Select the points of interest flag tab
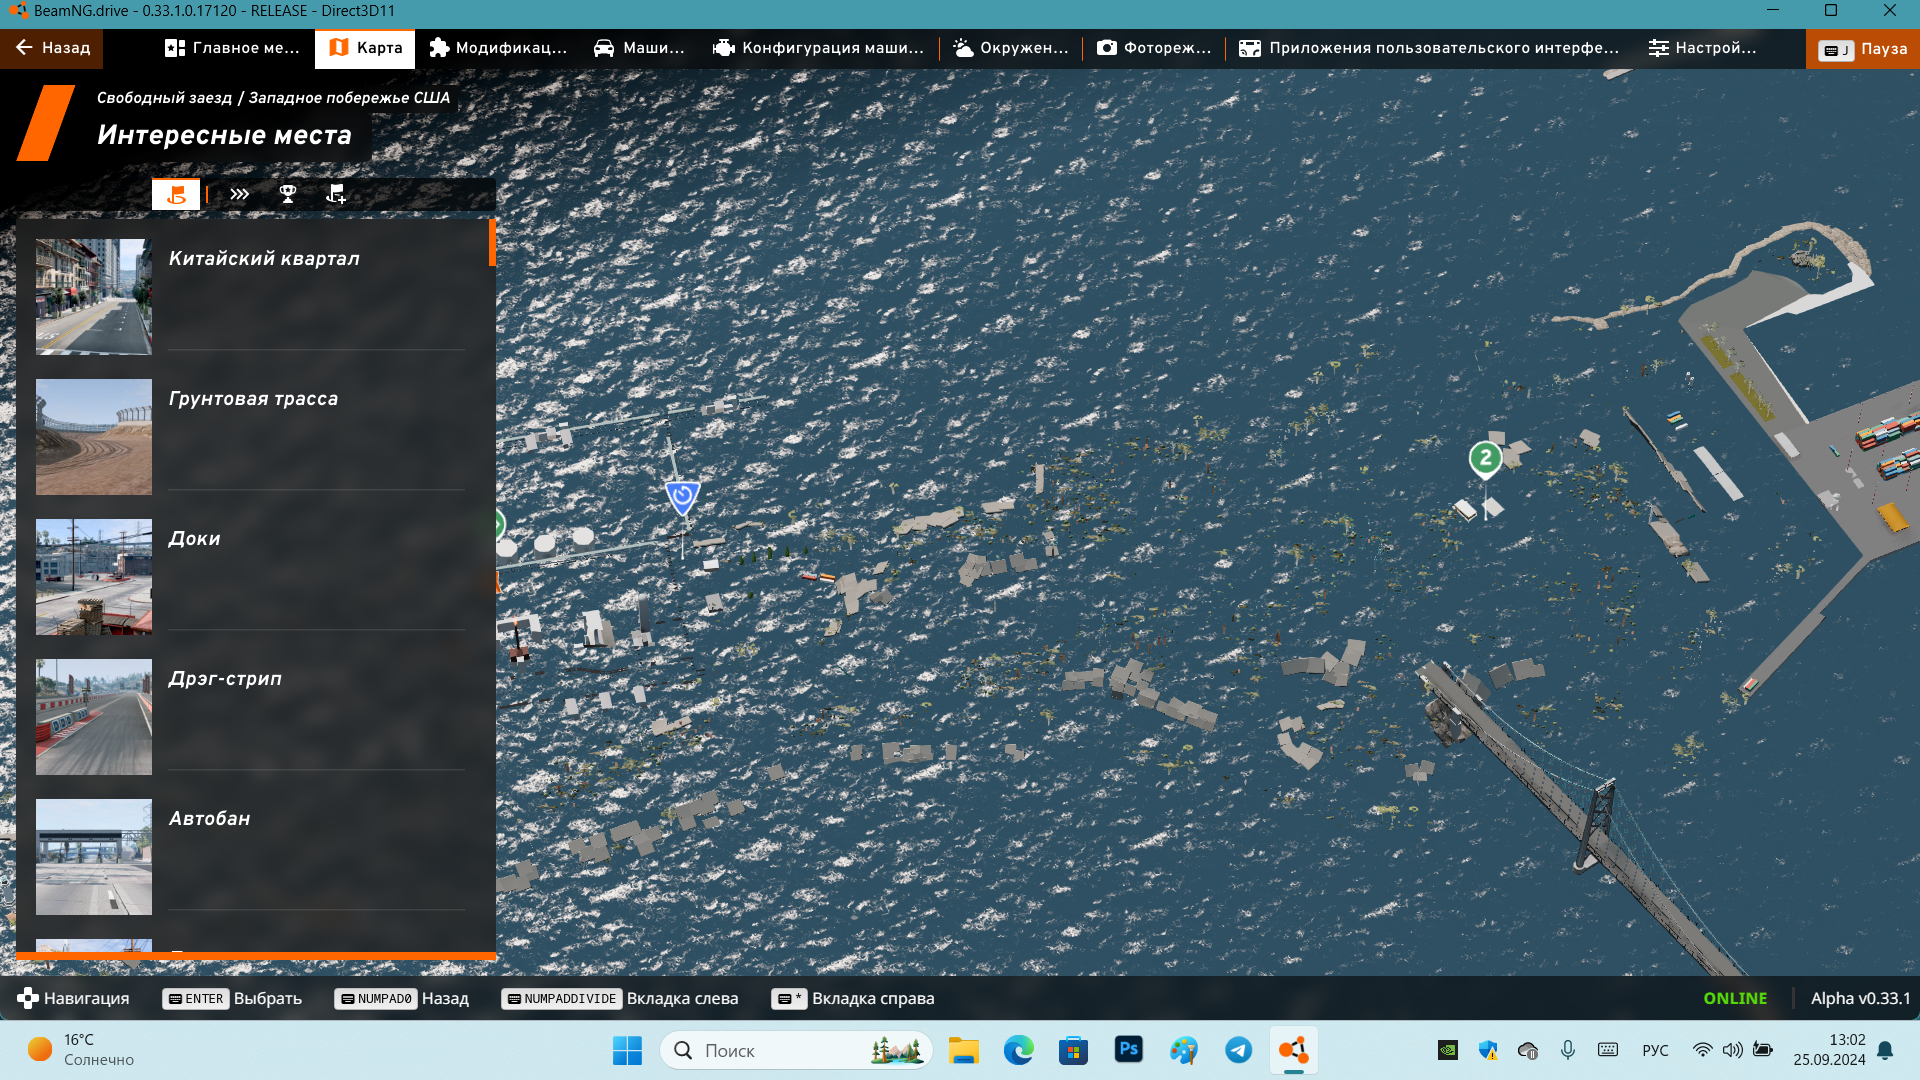Screen dimensions: 1920x1080 click(x=176, y=194)
